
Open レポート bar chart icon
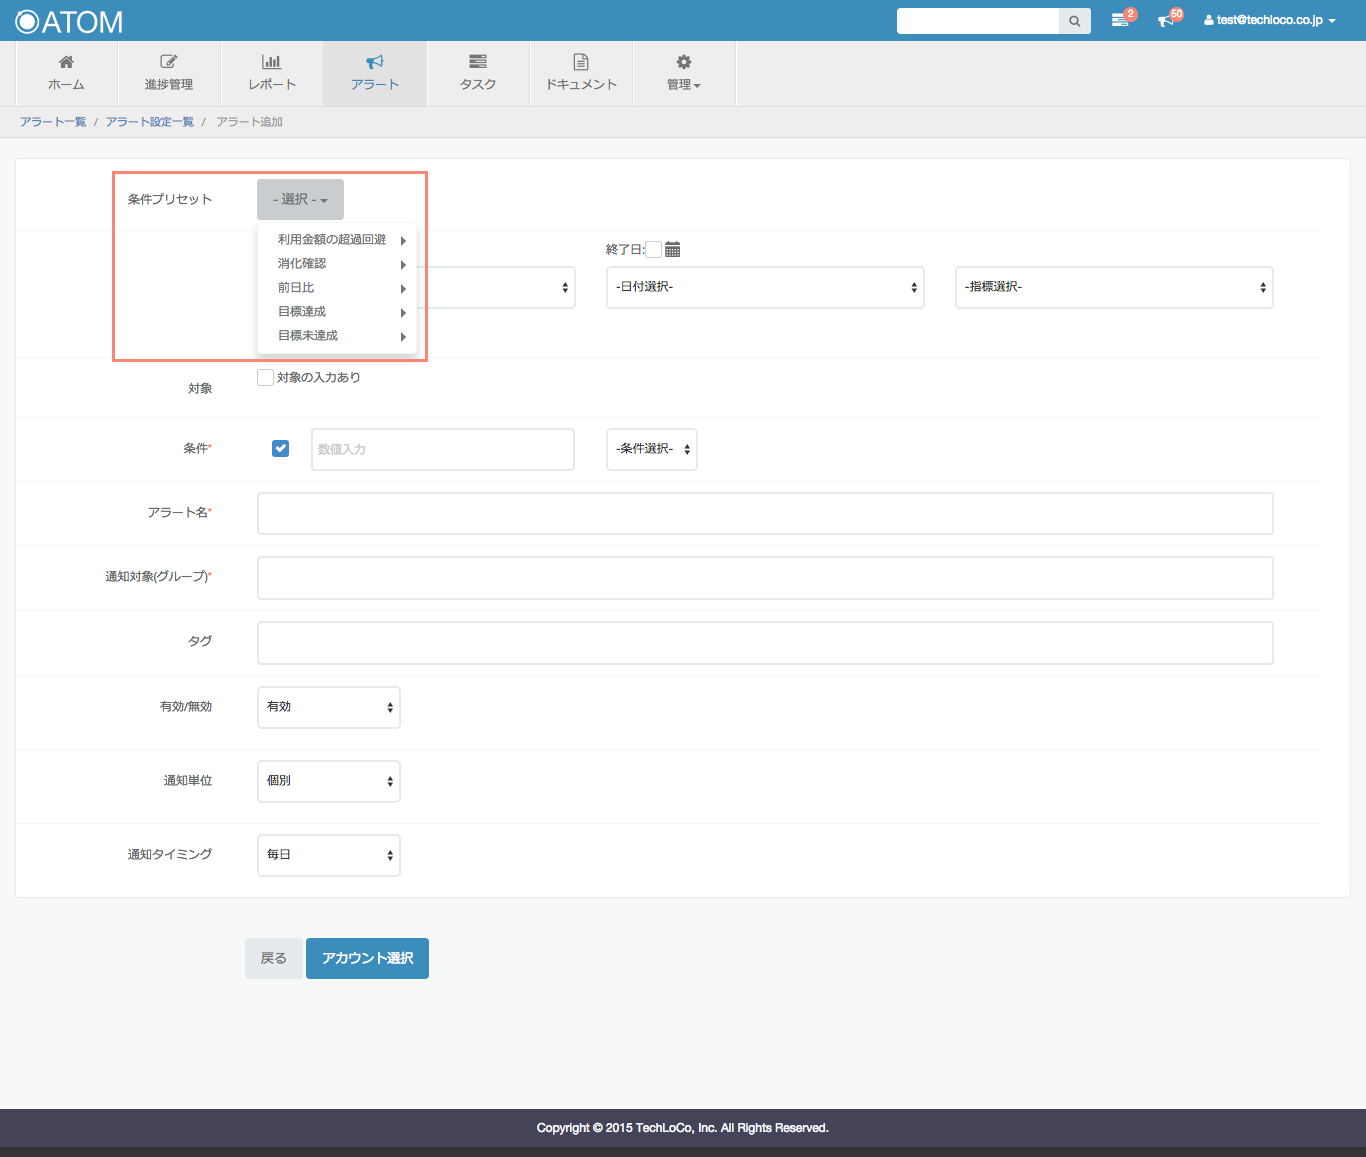tap(271, 63)
